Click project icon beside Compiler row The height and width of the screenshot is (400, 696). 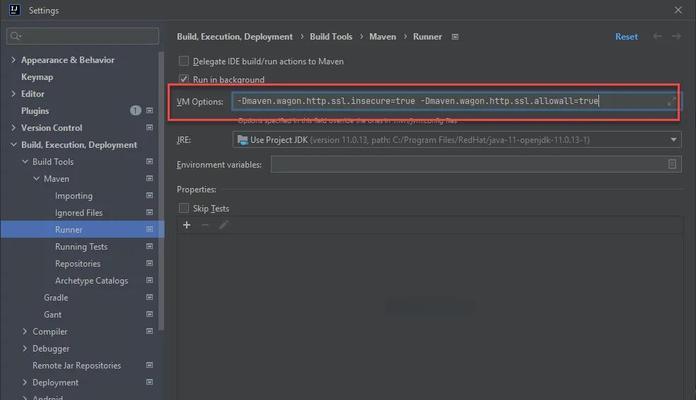coord(150,331)
